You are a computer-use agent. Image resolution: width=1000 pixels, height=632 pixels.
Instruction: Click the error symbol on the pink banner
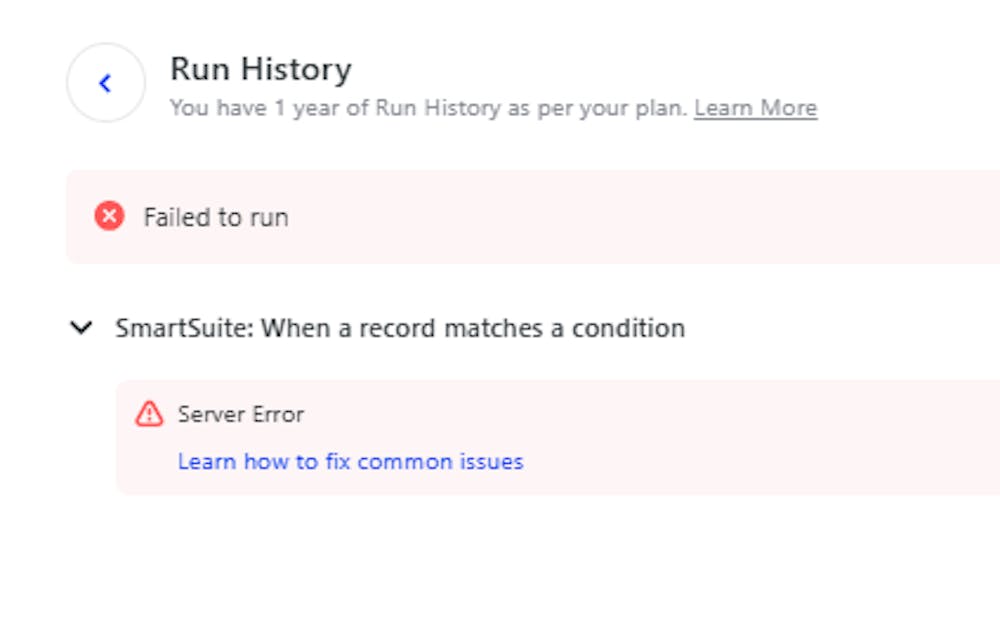(x=110, y=216)
